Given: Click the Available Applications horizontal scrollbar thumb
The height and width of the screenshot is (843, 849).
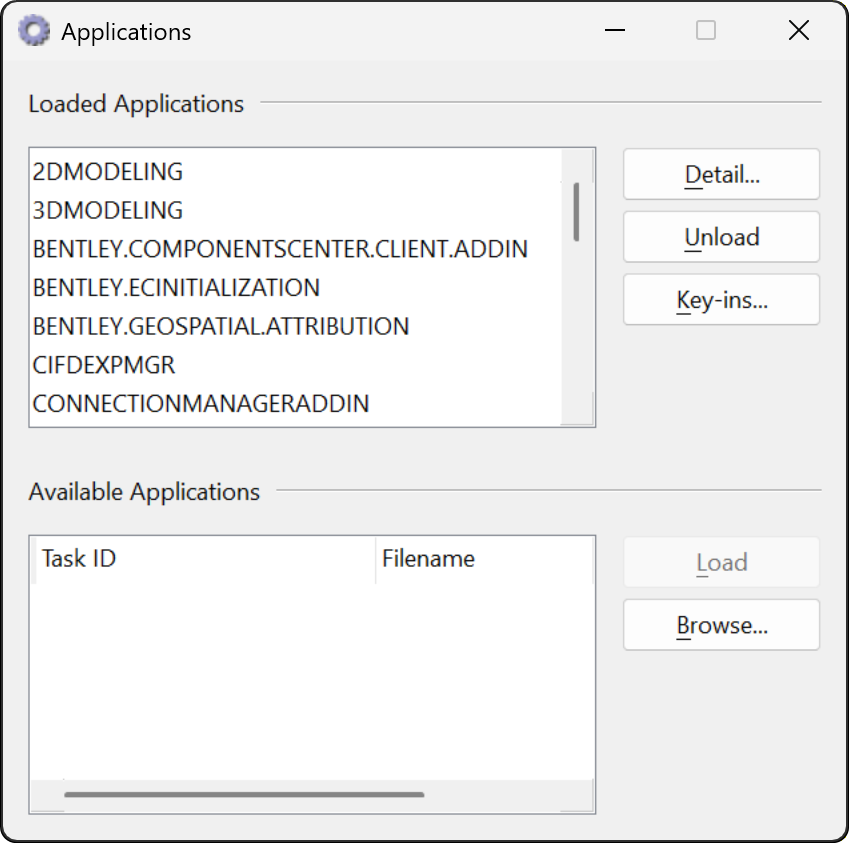Looking at the screenshot, I should click(244, 795).
